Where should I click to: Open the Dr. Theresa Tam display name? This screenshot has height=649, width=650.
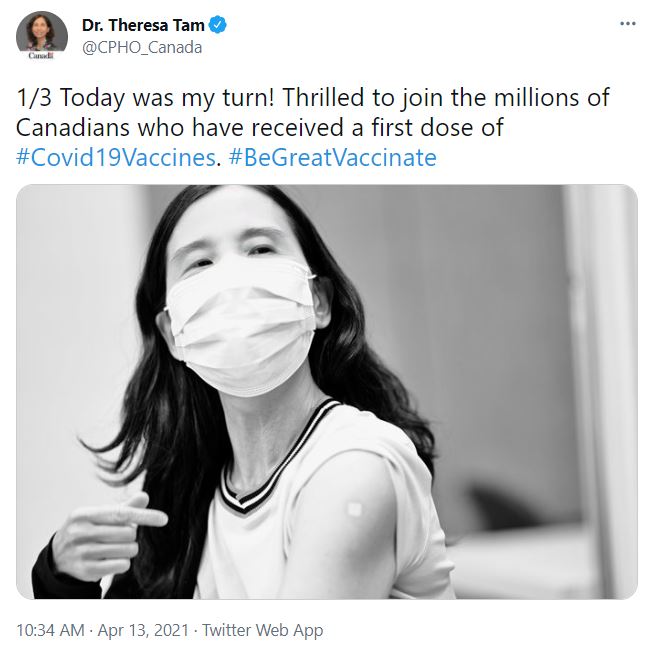click(143, 25)
